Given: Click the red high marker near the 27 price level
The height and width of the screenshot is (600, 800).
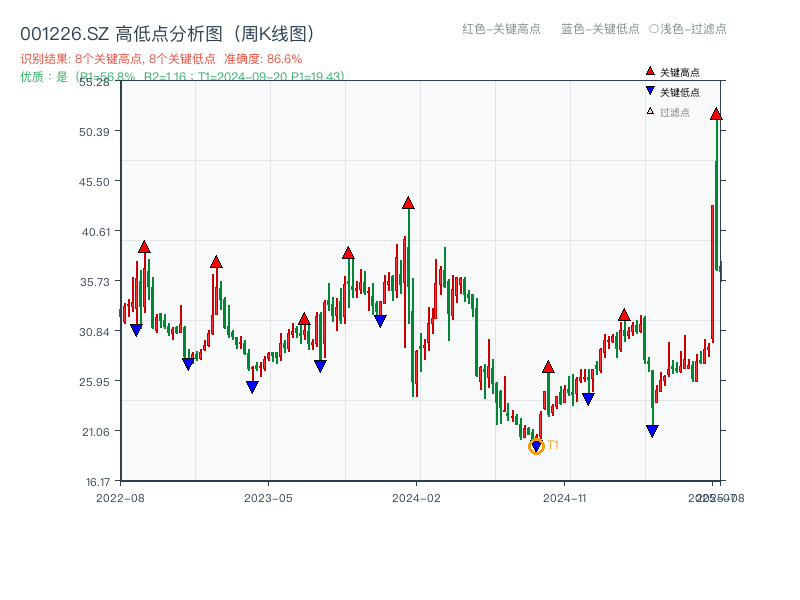Looking at the screenshot, I should pyautogui.click(x=548, y=367).
